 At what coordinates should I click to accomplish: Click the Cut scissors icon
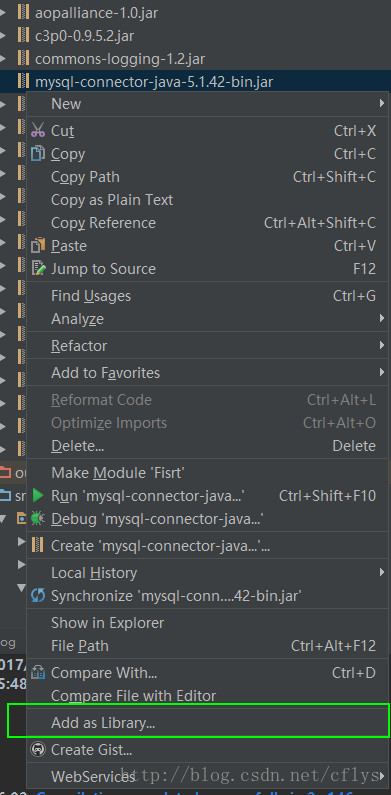pos(38,131)
